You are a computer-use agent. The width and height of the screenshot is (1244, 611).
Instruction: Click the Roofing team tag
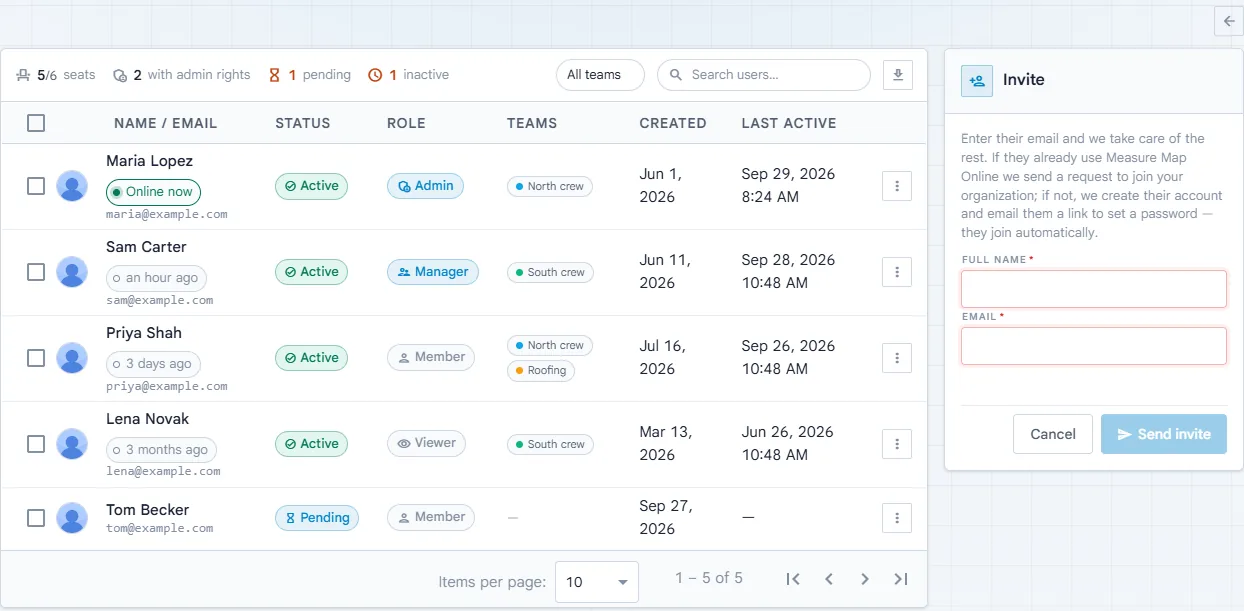pyautogui.click(x=539, y=371)
